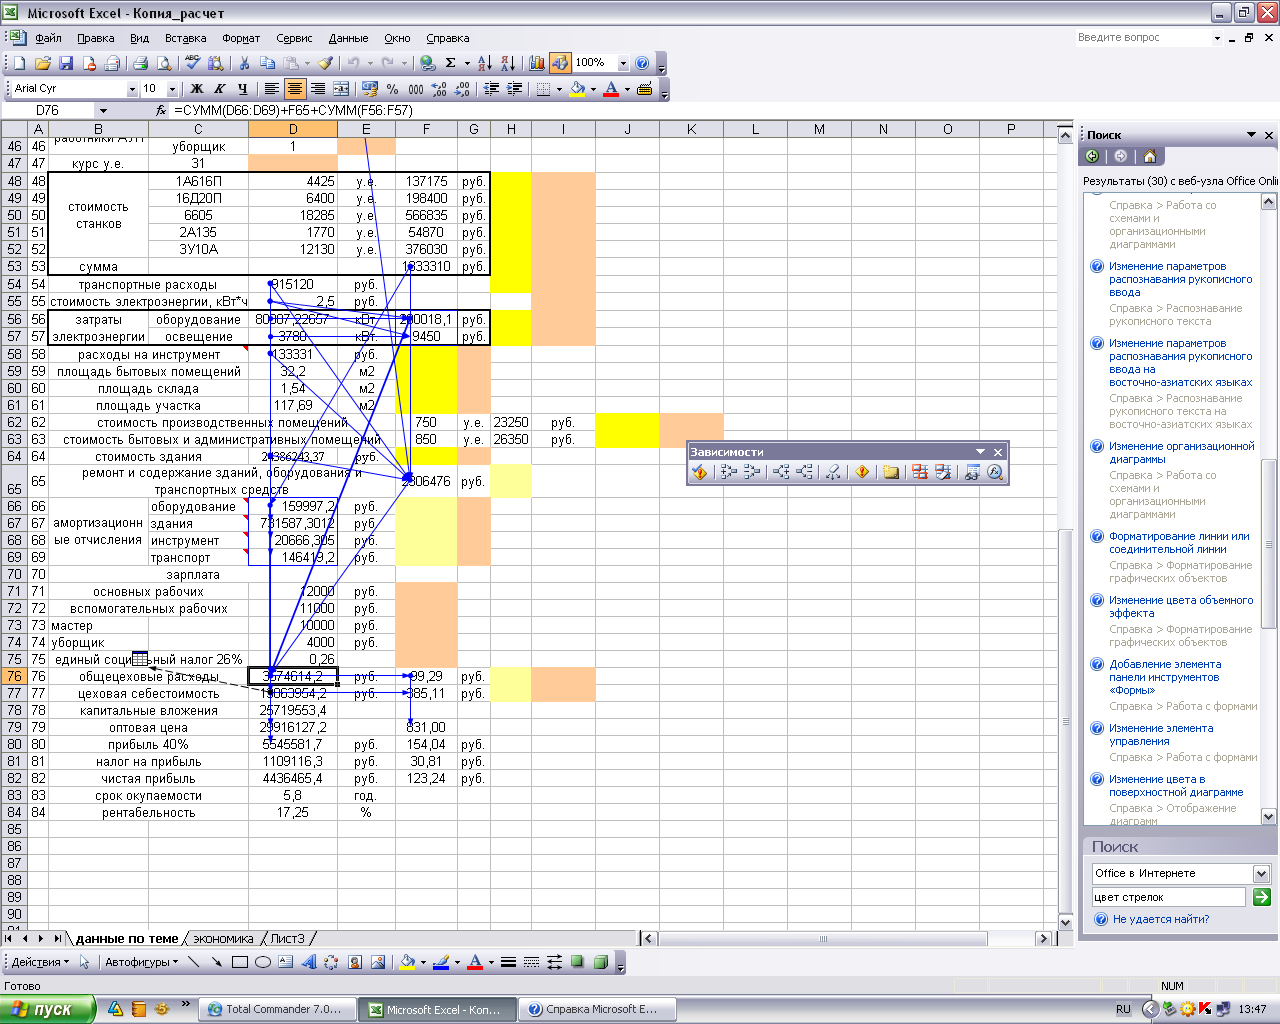Click the цвет стрелок search input field
This screenshot has height=1024, width=1280.
click(1168, 897)
